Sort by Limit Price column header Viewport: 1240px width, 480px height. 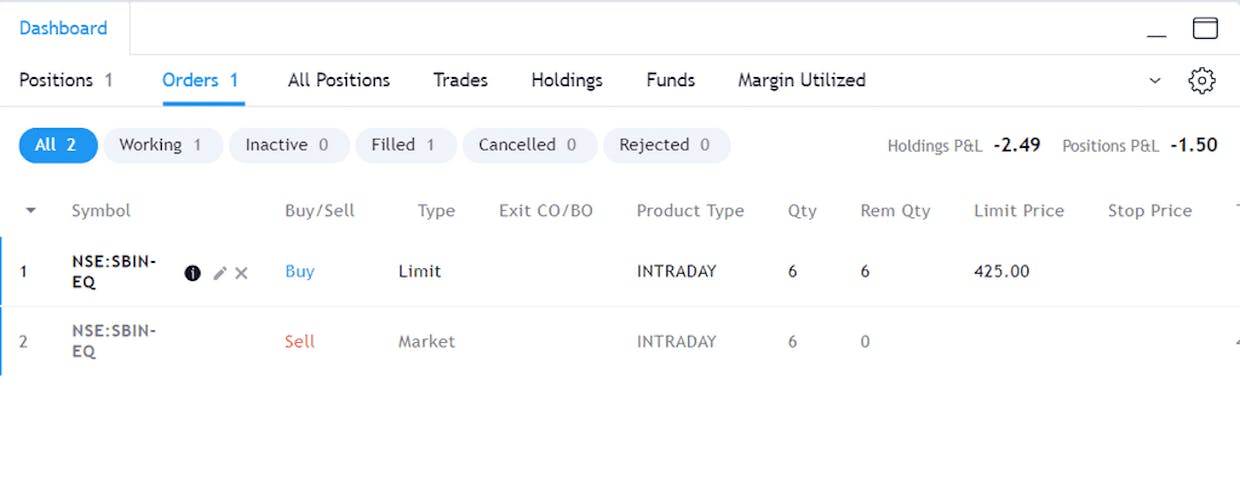coord(1019,211)
